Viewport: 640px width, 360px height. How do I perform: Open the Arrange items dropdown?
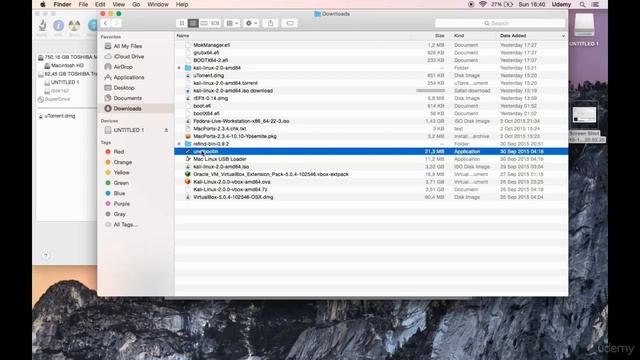(232, 23)
